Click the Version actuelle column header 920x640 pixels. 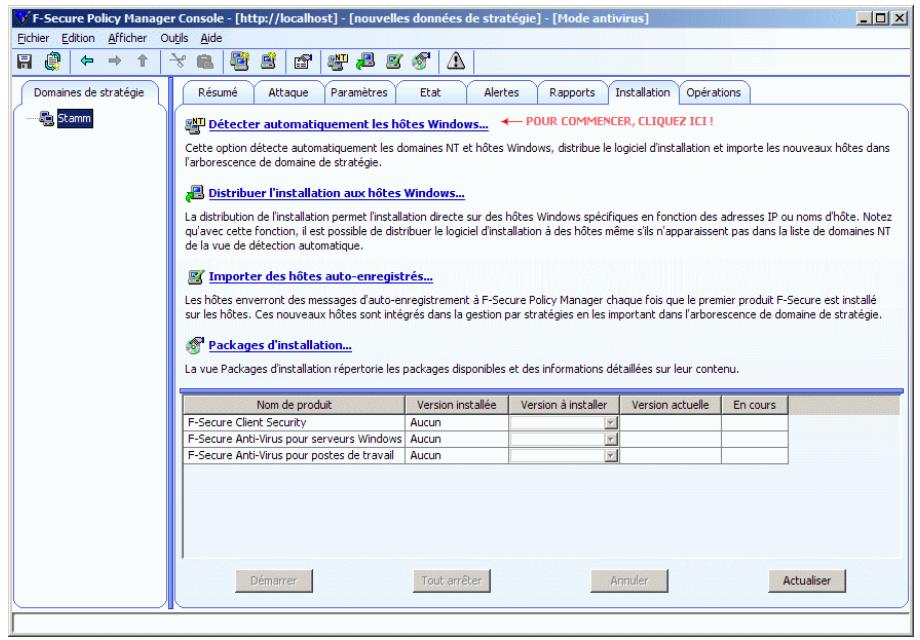pos(670,405)
